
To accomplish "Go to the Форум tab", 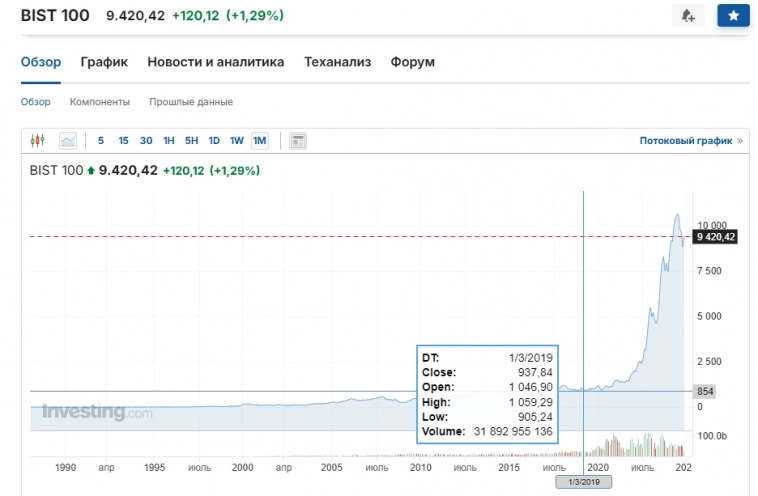I will (x=413, y=62).
